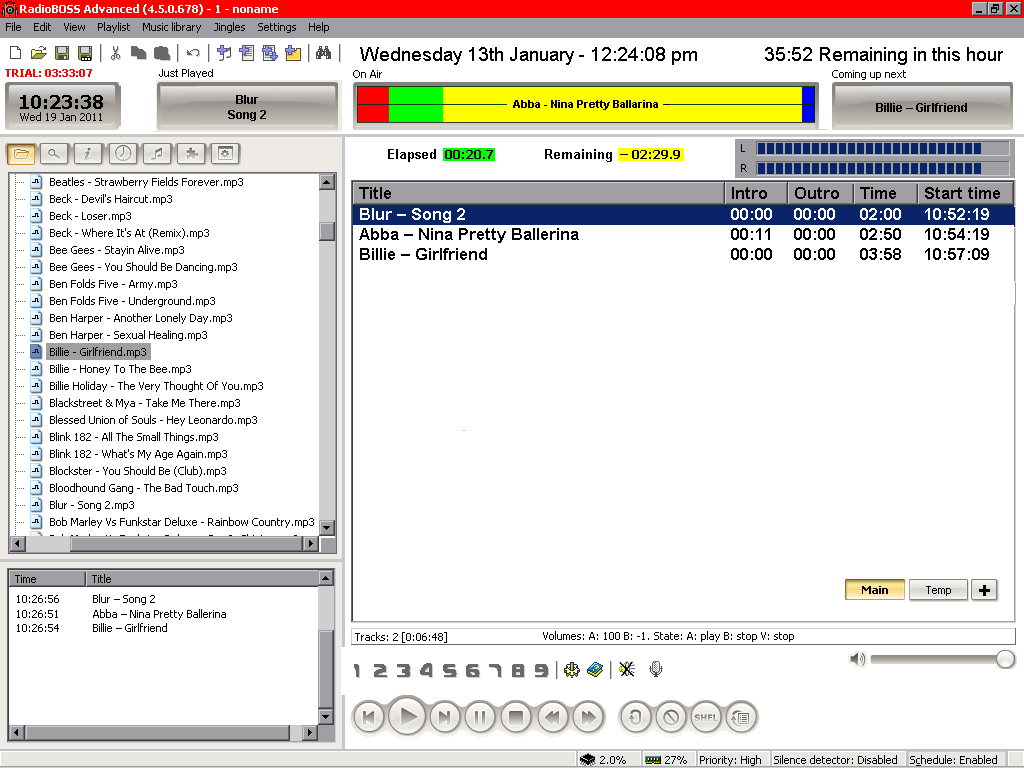Open the scheduler panel with the clock tab
The width and height of the screenshot is (1024, 768).
123,153
